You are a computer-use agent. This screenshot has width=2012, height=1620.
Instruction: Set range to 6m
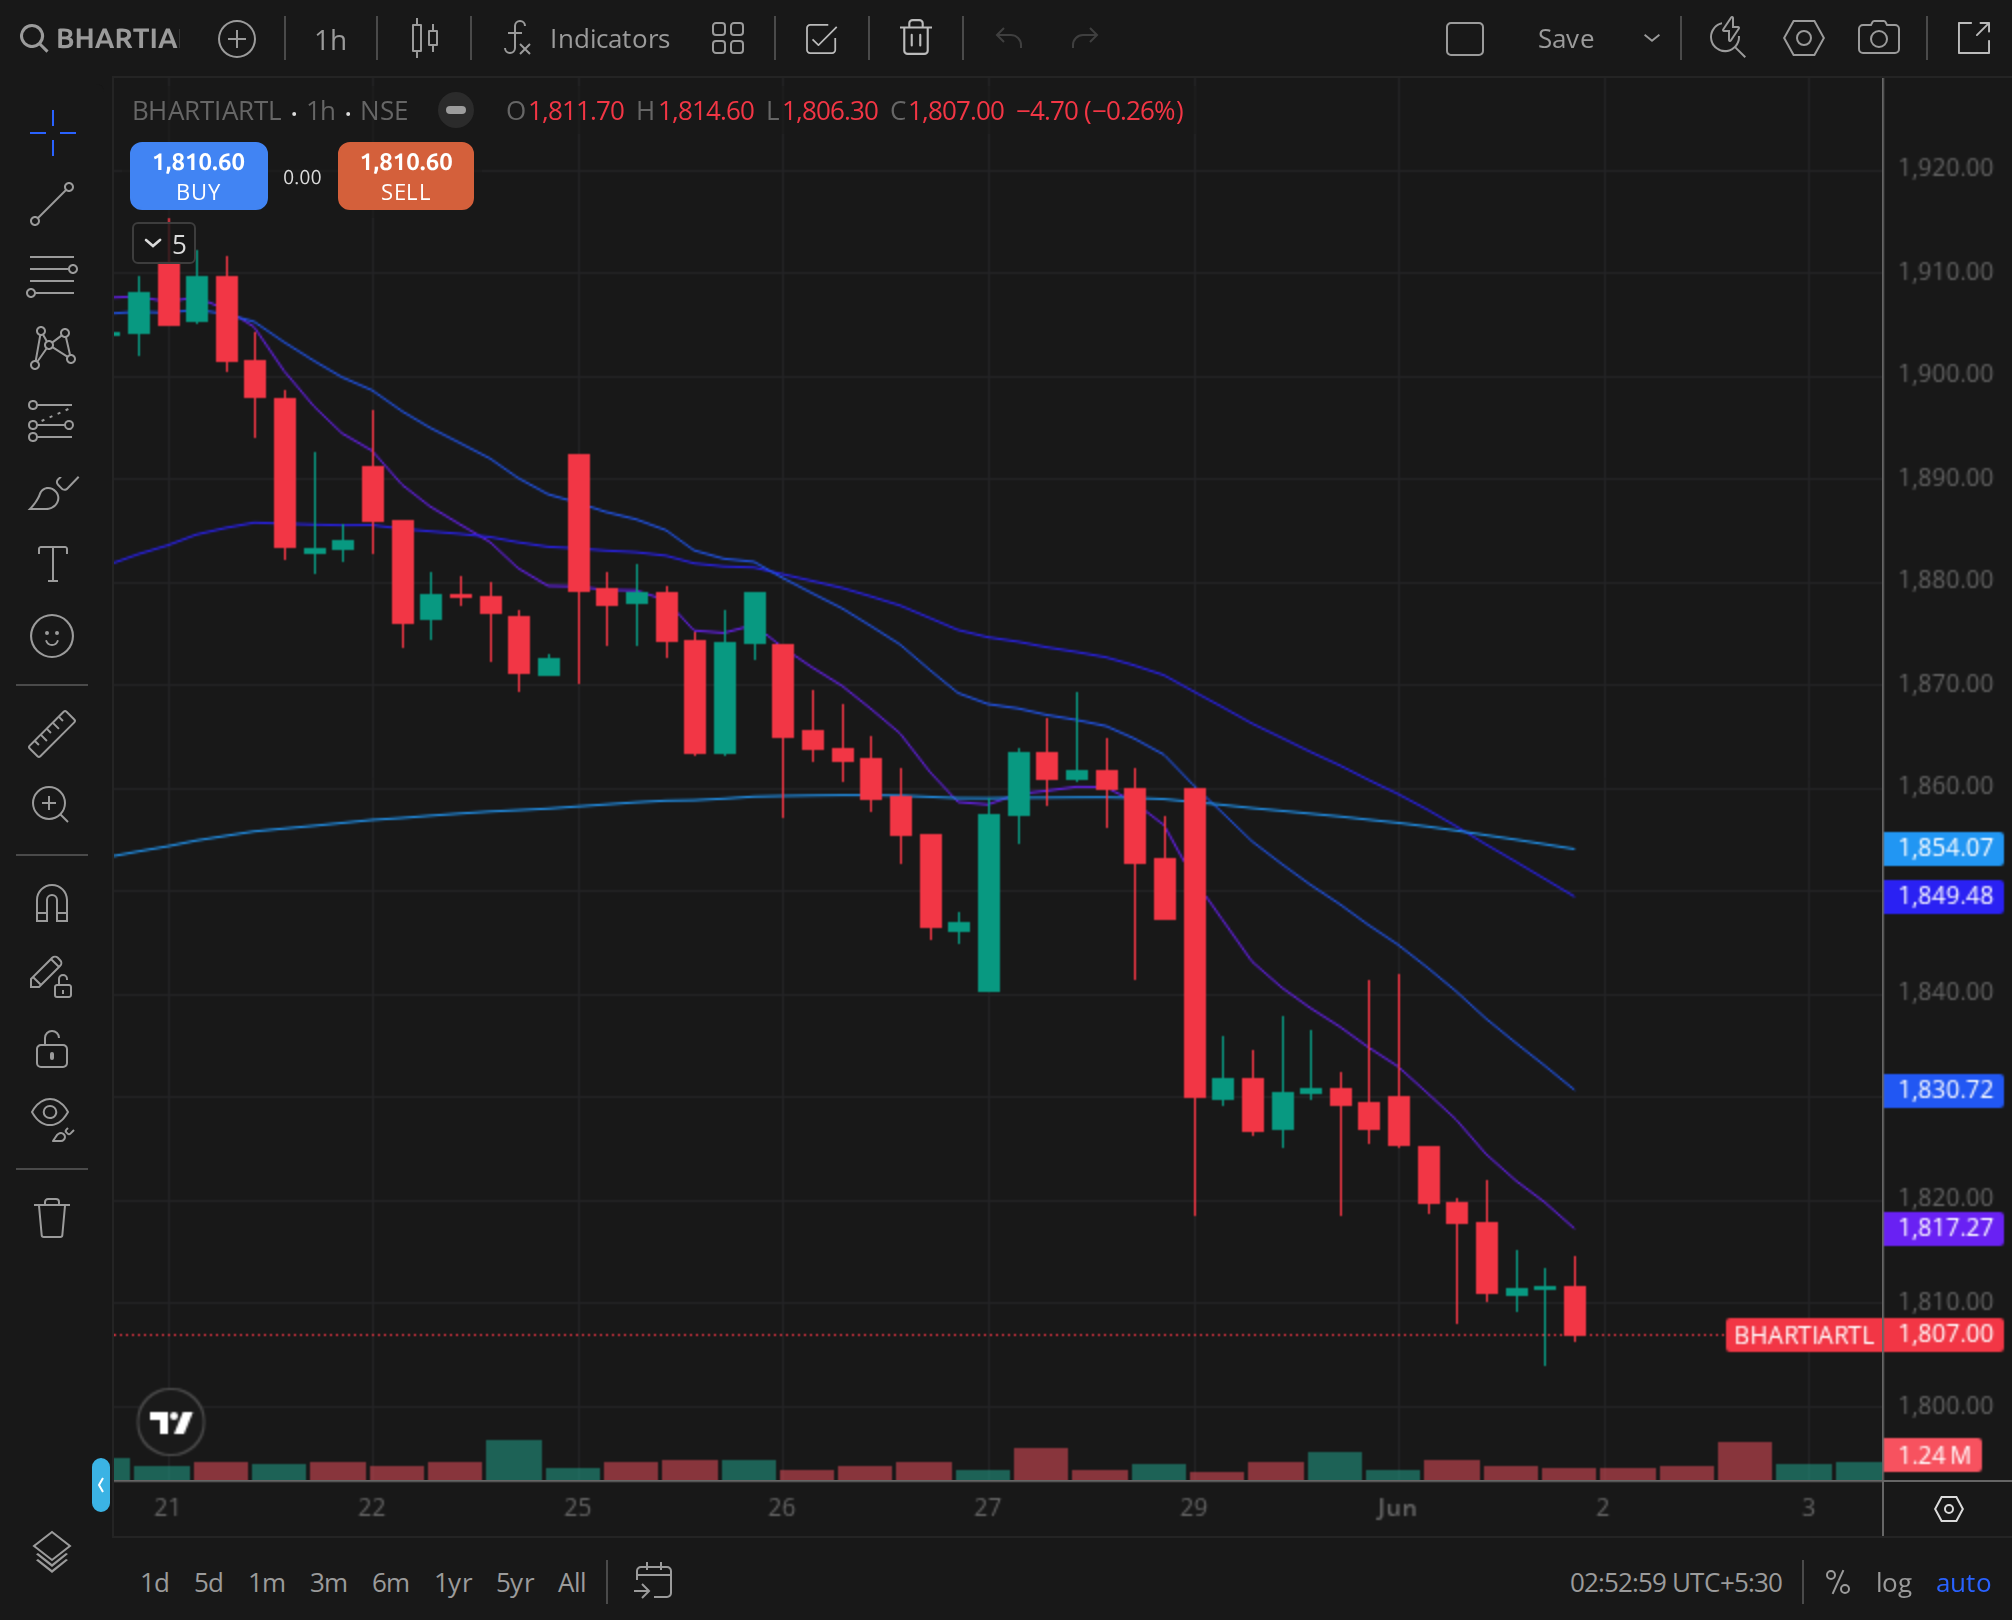pyautogui.click(x=390, y=1583)
